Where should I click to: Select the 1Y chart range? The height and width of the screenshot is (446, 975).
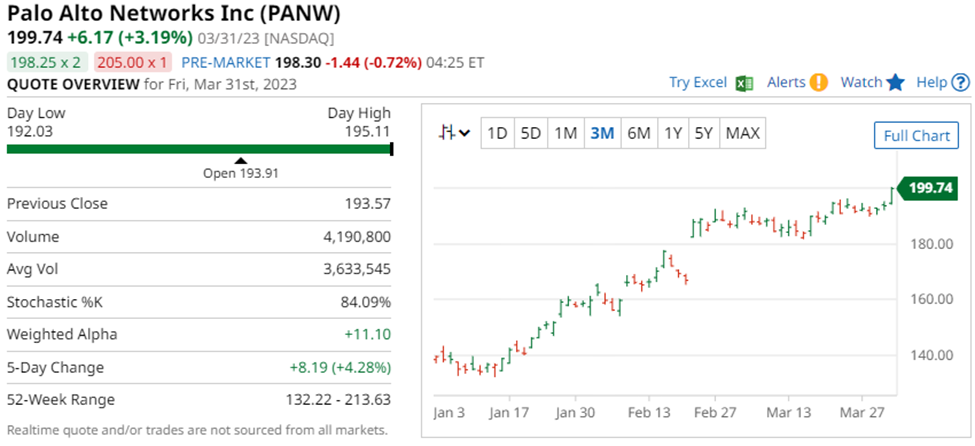pyautogui.click(x=673, y=133)
